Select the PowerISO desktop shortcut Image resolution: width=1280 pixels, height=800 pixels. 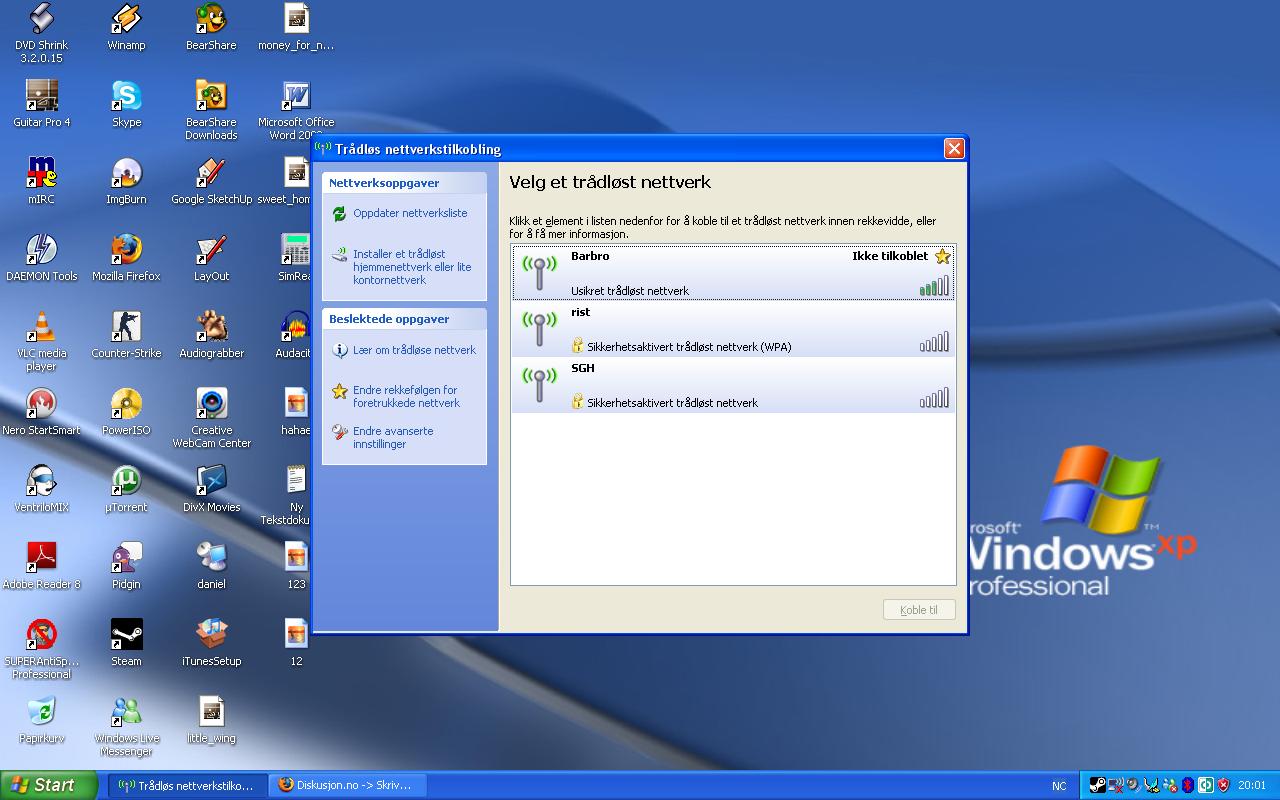(126, 412)
